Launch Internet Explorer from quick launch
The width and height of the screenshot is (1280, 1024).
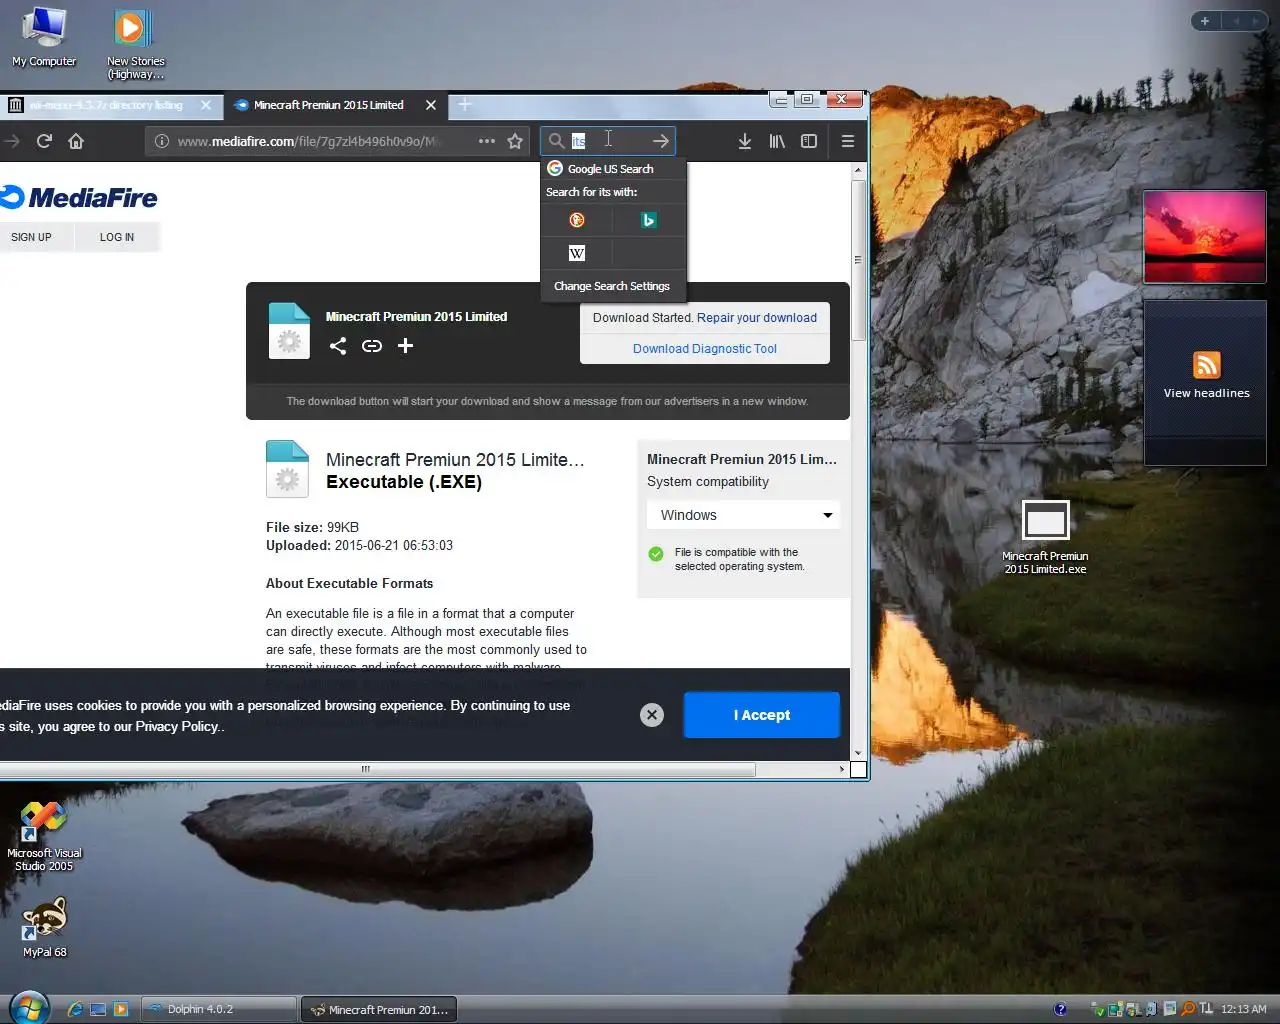coord(75,1010)
